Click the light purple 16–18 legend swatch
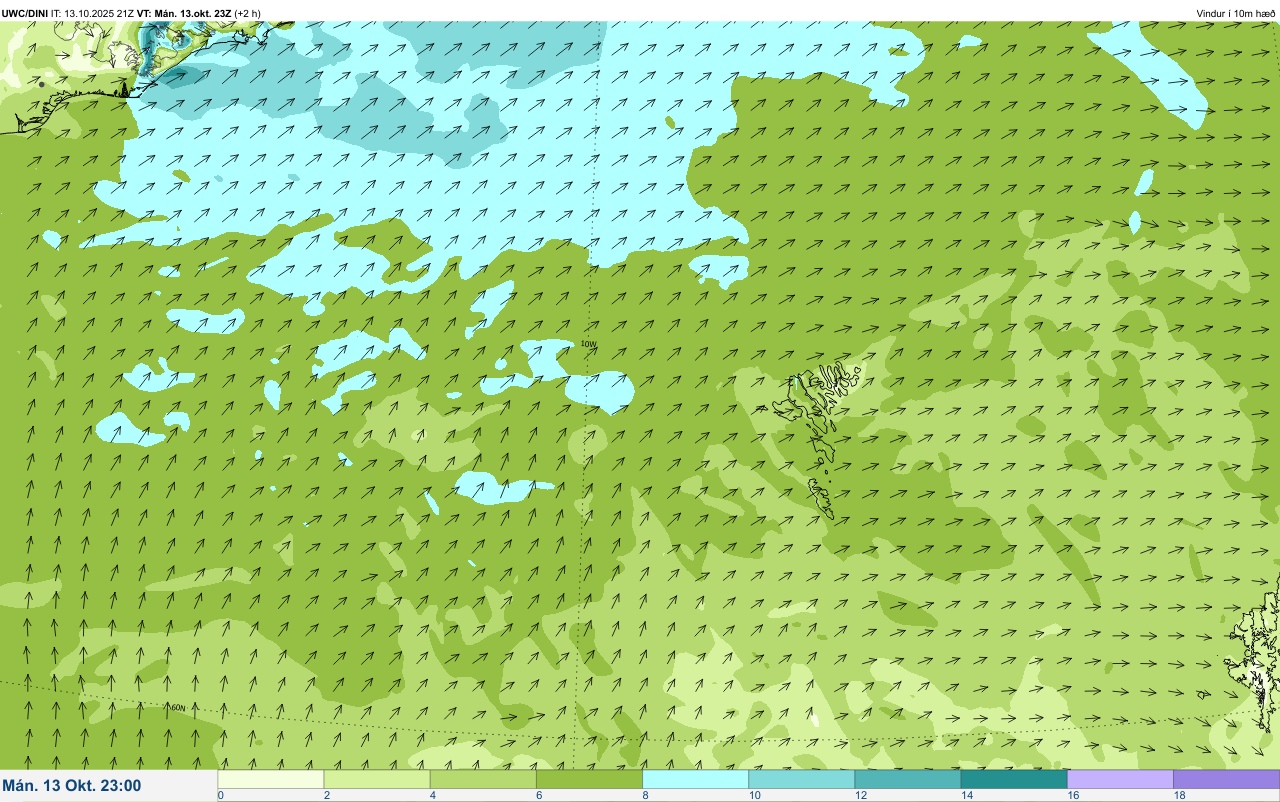The height and width of the screenshot is (802, 1280). (x=1120, y=779)
